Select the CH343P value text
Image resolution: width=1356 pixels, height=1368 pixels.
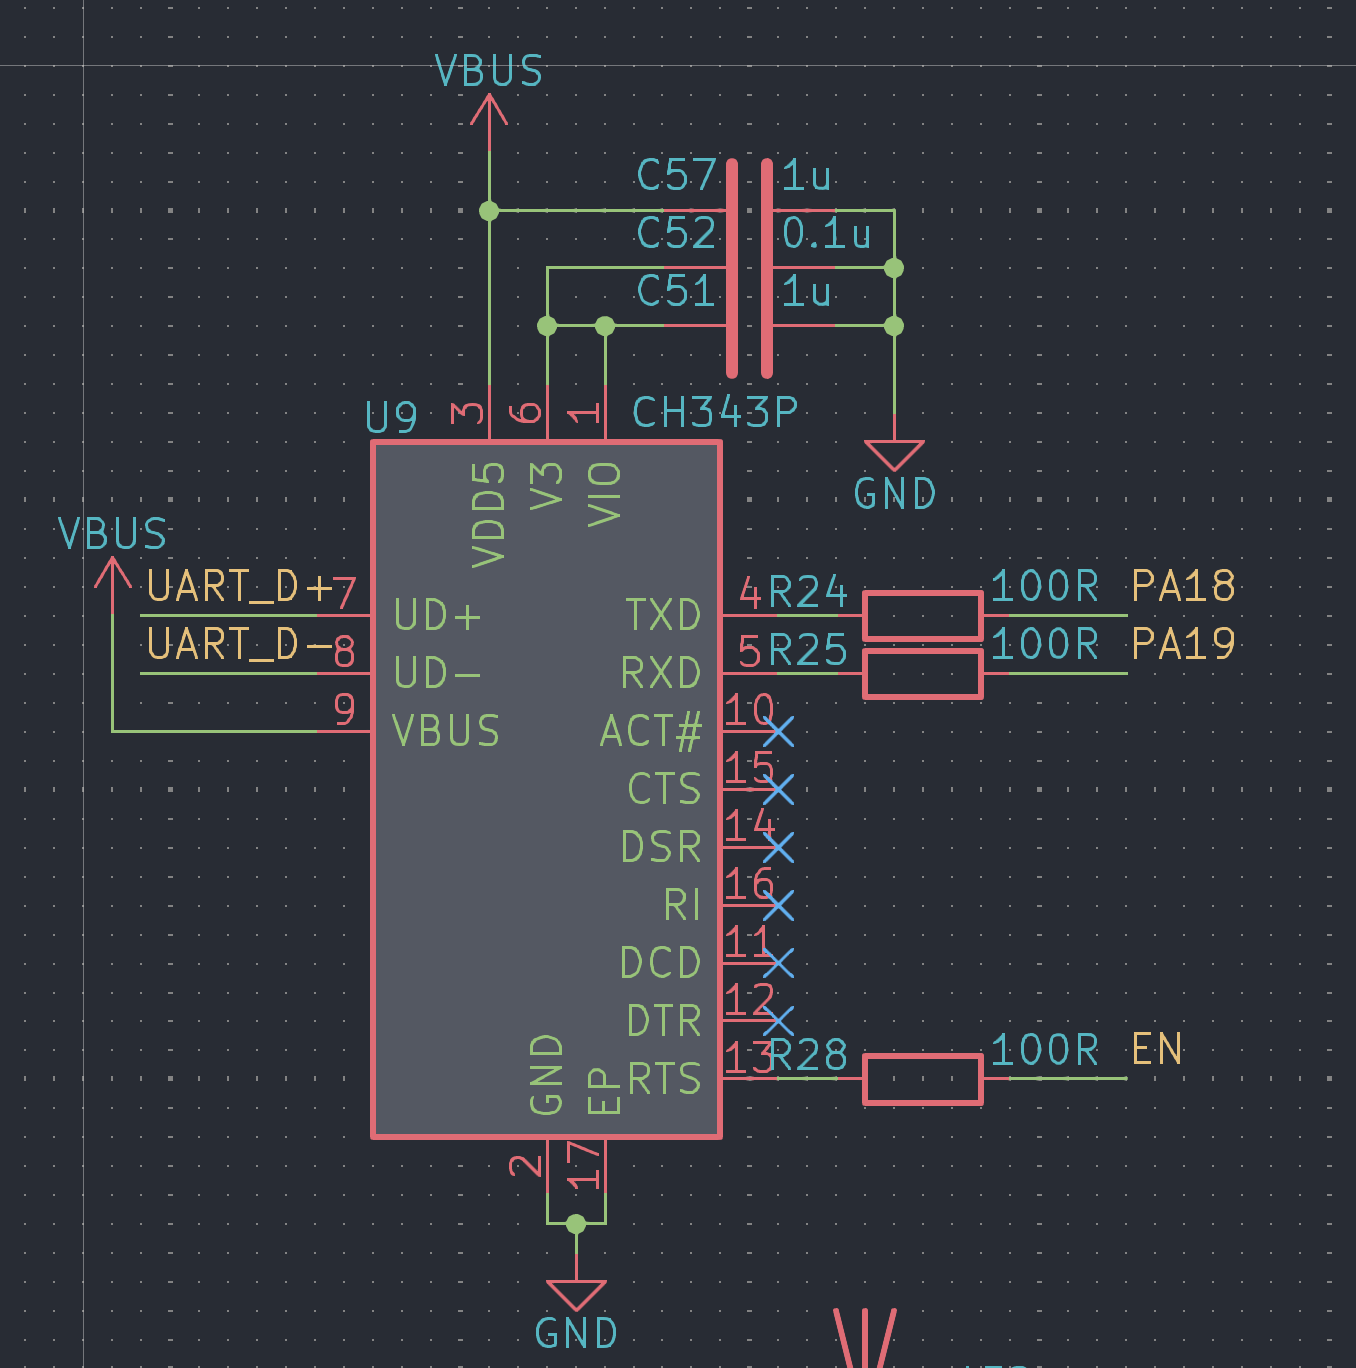click(715, 412)
